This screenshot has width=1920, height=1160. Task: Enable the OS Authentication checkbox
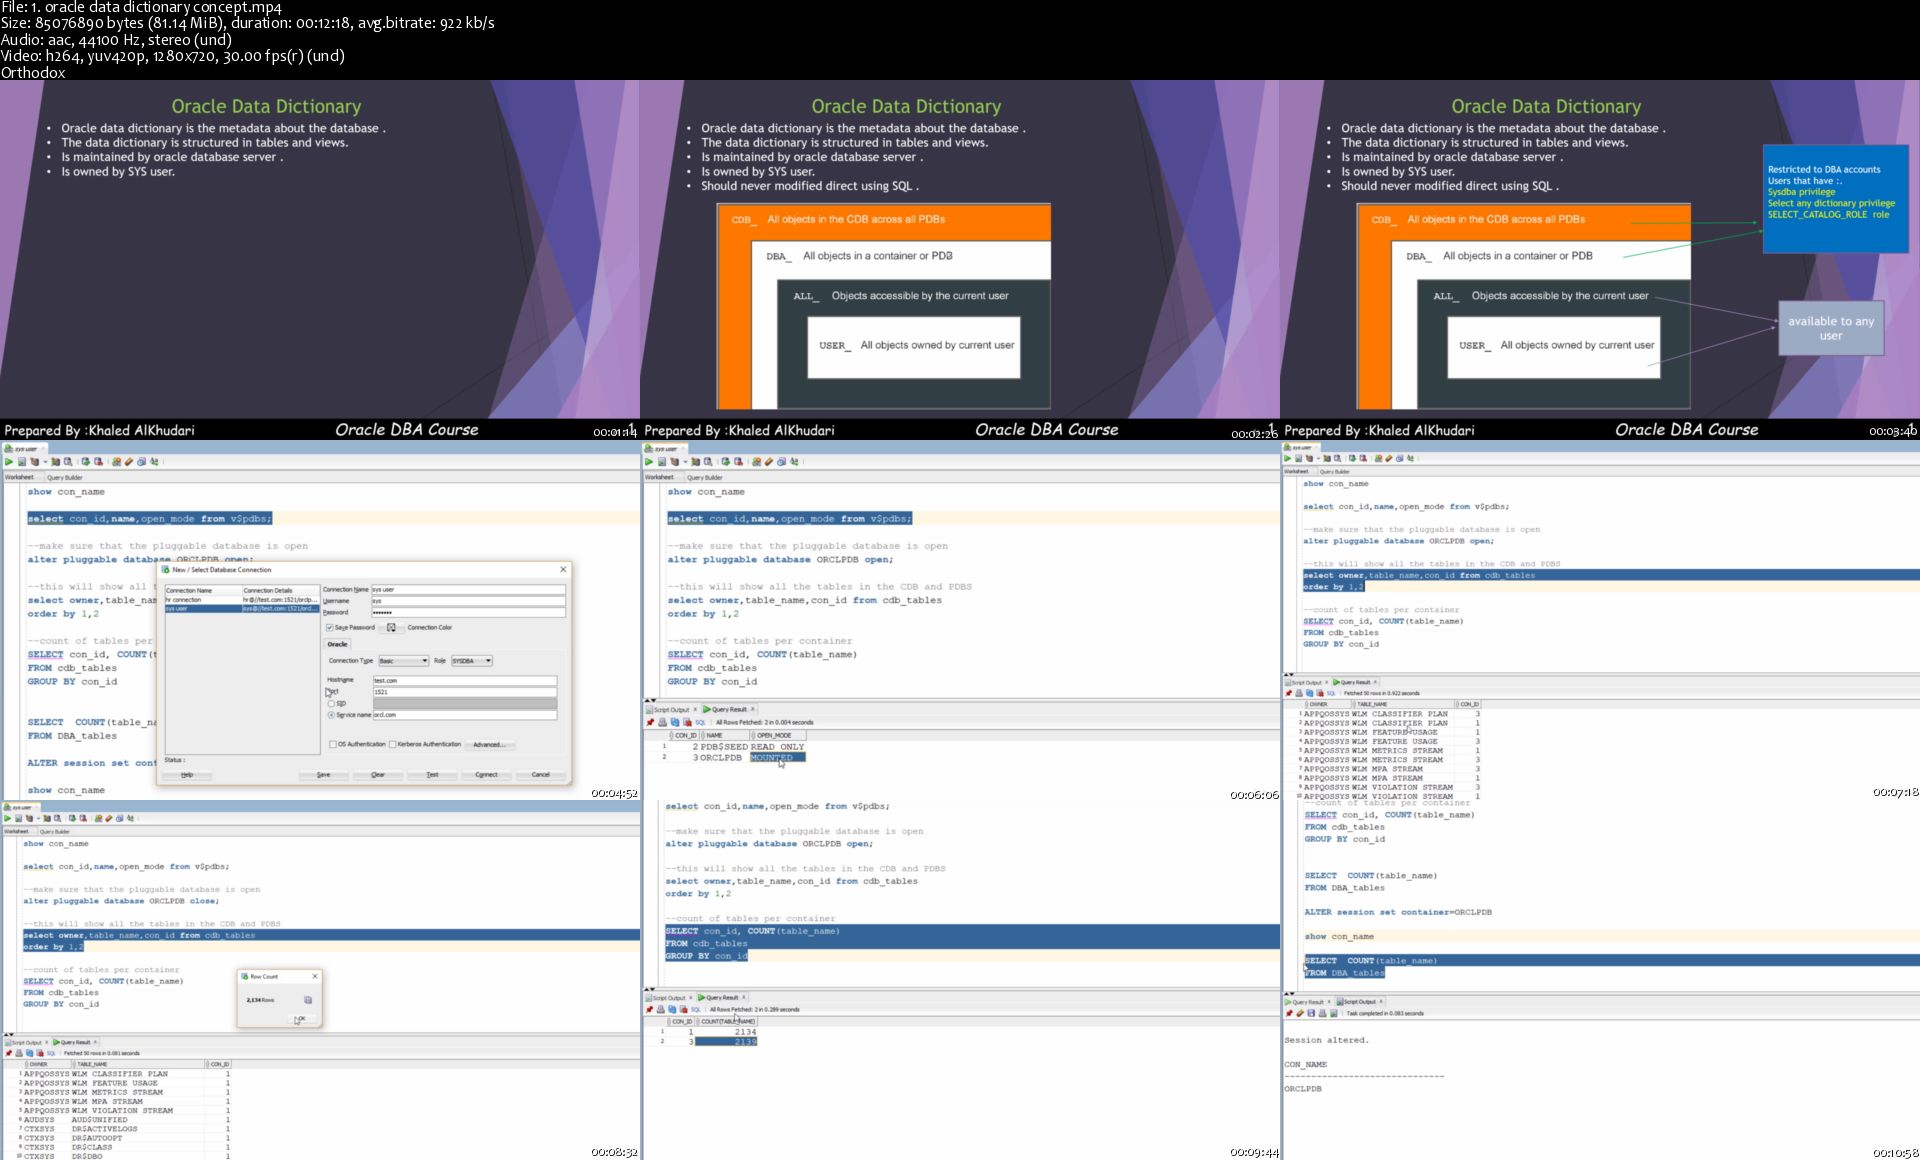coord(332,744)
